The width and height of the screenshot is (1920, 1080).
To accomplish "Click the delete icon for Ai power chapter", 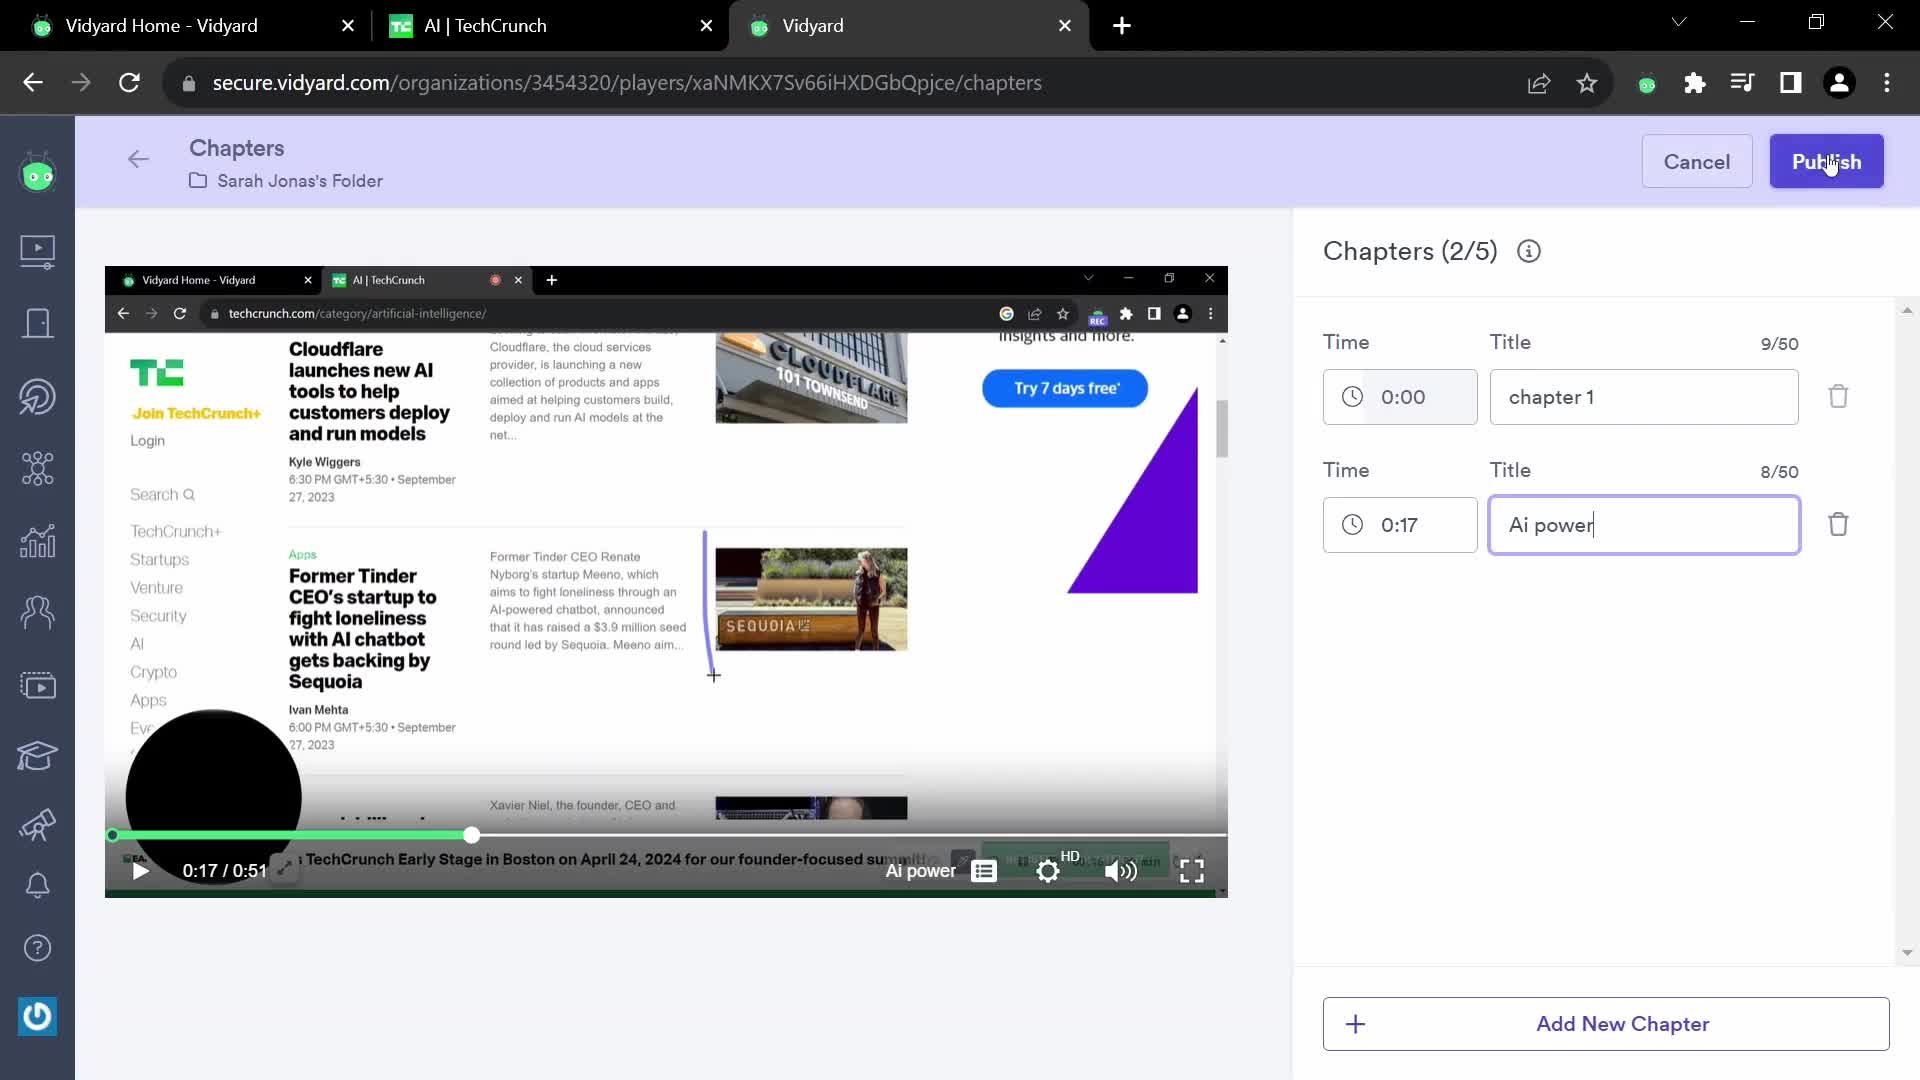I will pyautogui.click(x=1841, y=524).
